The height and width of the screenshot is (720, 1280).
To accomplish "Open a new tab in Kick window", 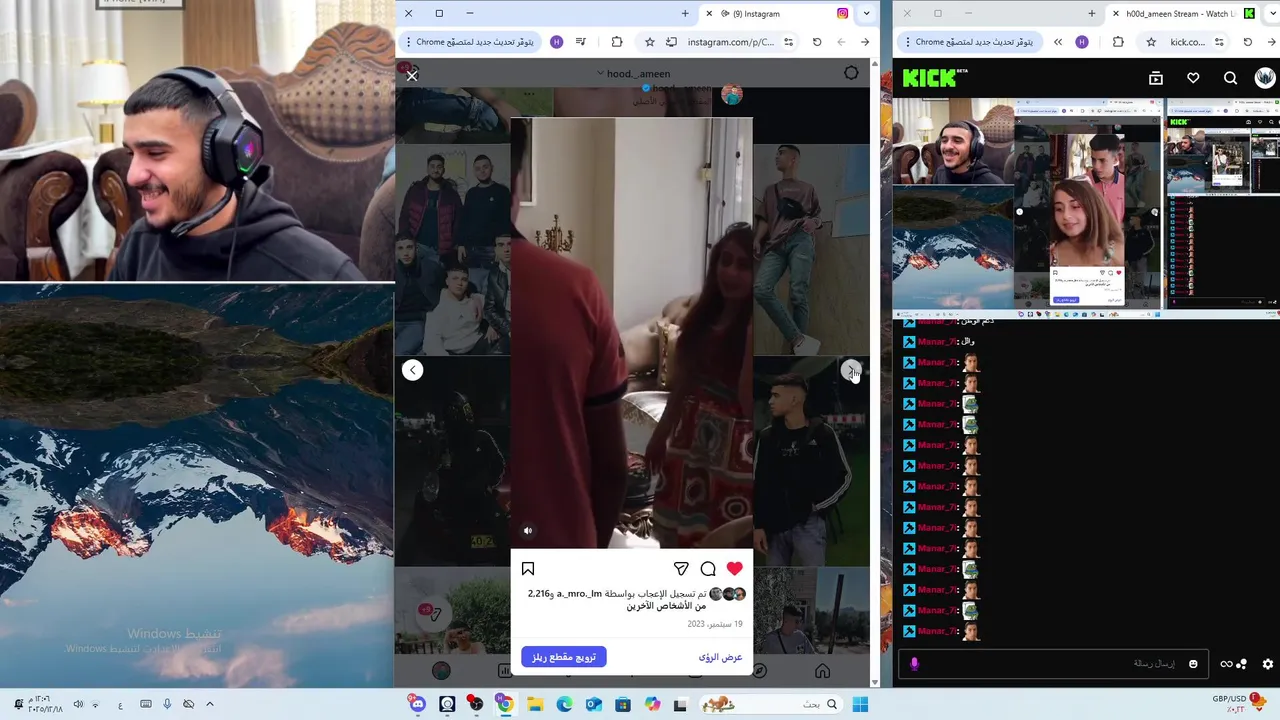I will point(1091,14).
